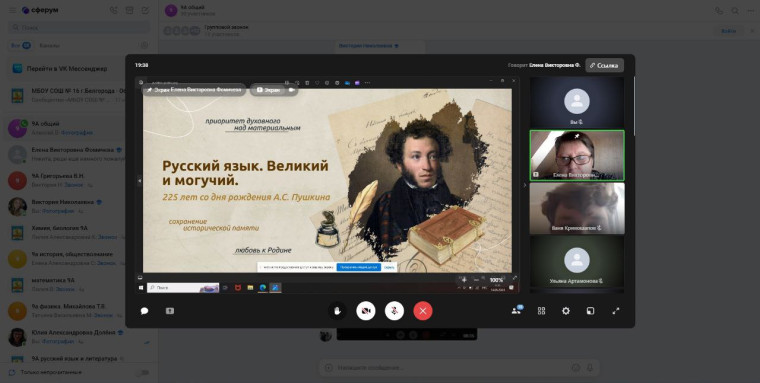Open 9а история, обществознание chat

79,259
